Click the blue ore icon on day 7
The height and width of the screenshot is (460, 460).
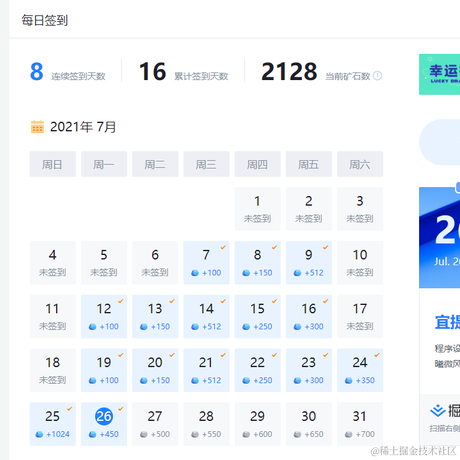pos(195,273)
